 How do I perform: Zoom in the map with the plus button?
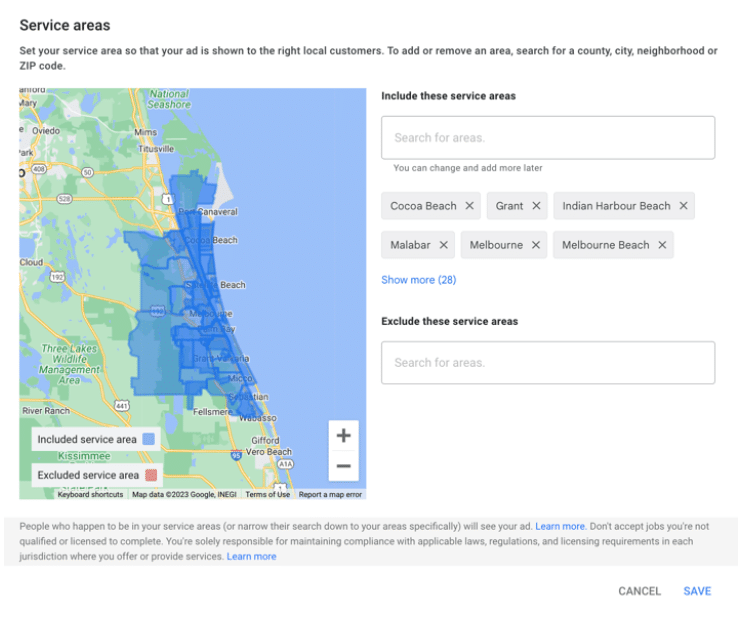click(343, 436)
